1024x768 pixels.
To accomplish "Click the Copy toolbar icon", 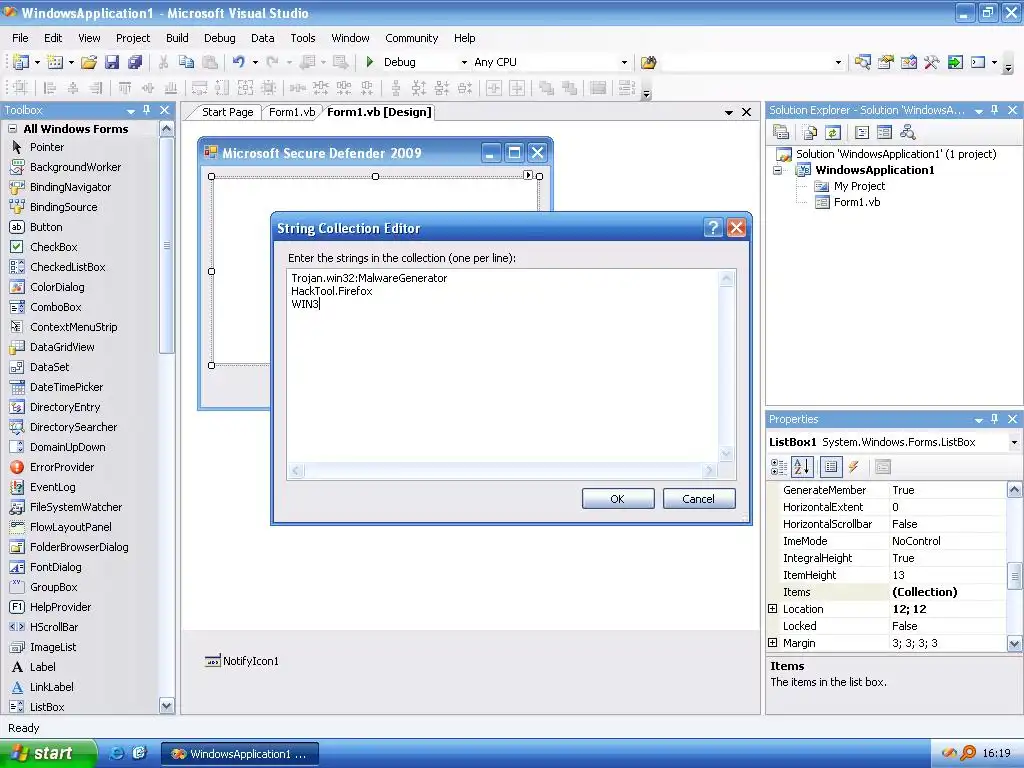I will pyautogui.click(x=186, y=62).
